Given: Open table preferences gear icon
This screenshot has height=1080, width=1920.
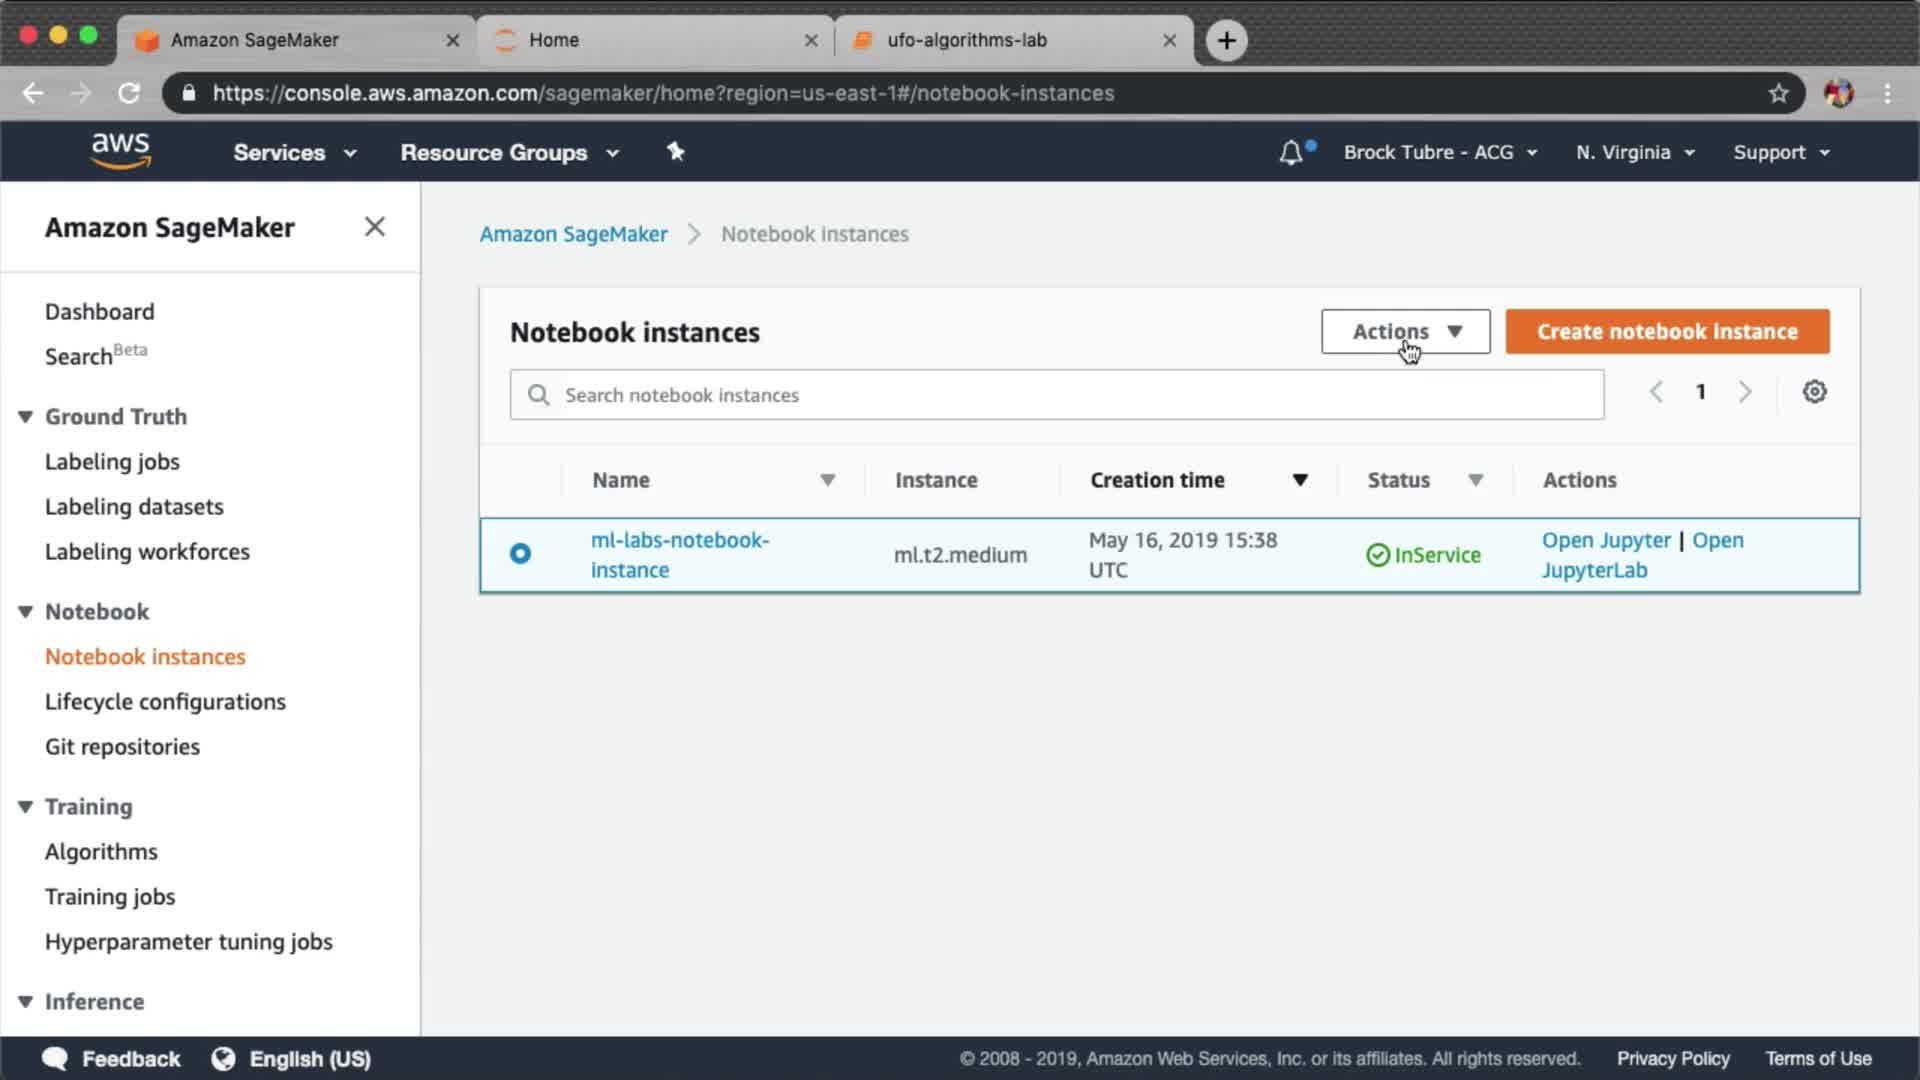Looking at the screenshot, I should 1814,392.
